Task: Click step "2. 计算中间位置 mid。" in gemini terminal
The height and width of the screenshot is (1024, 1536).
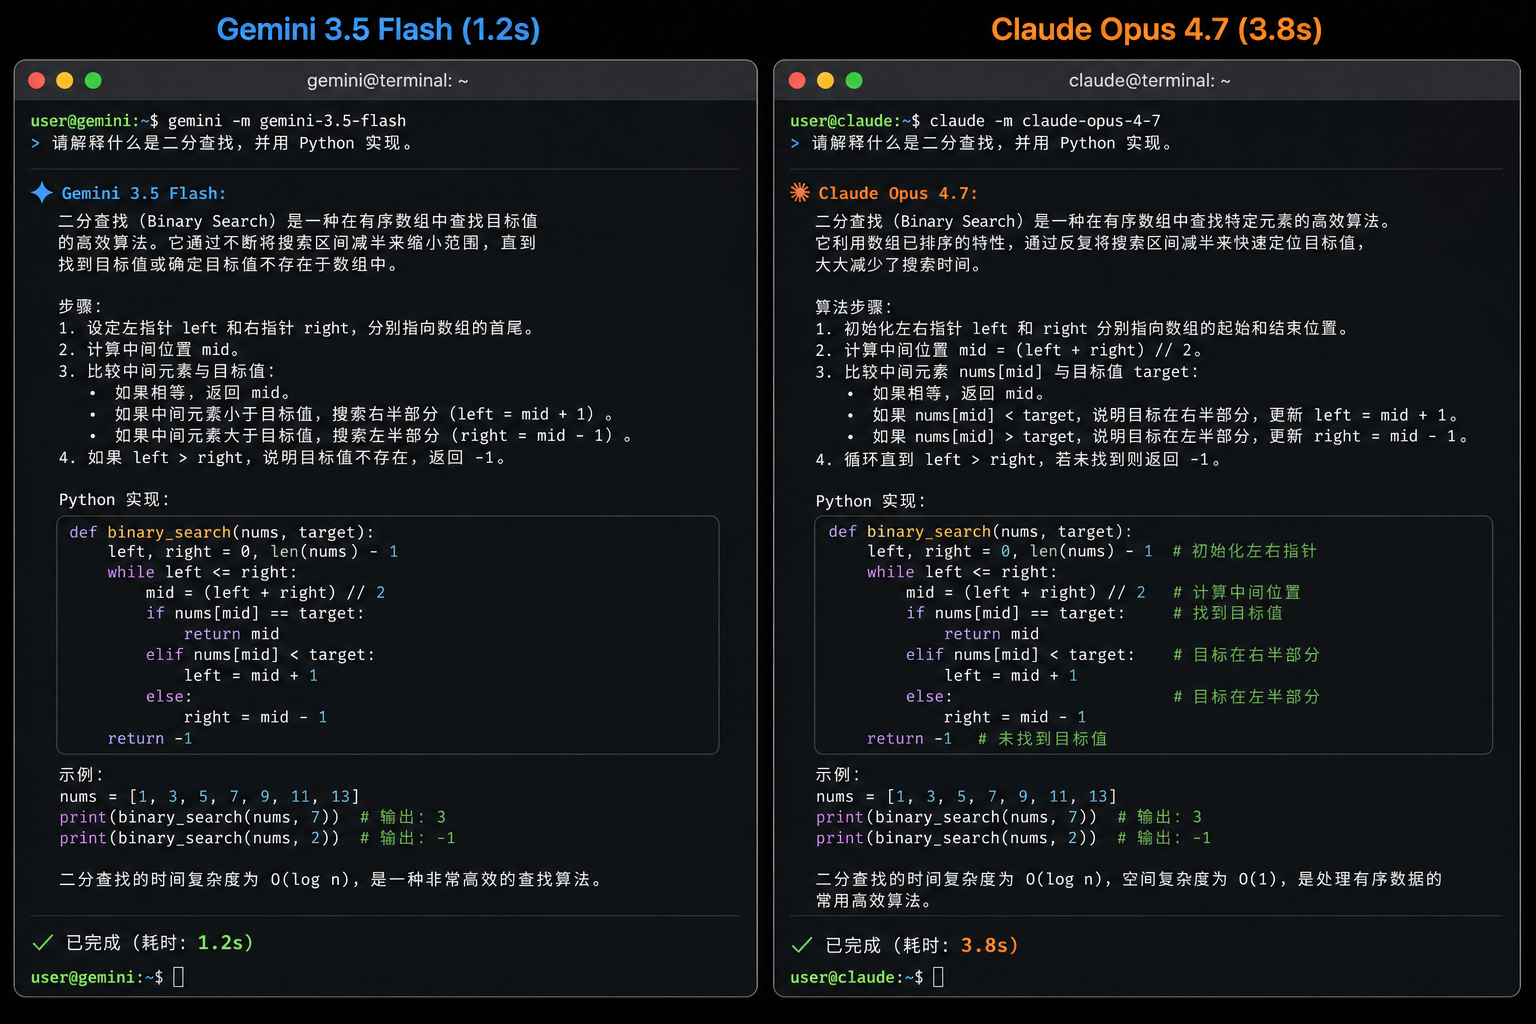Action: (x=150, y=349)
